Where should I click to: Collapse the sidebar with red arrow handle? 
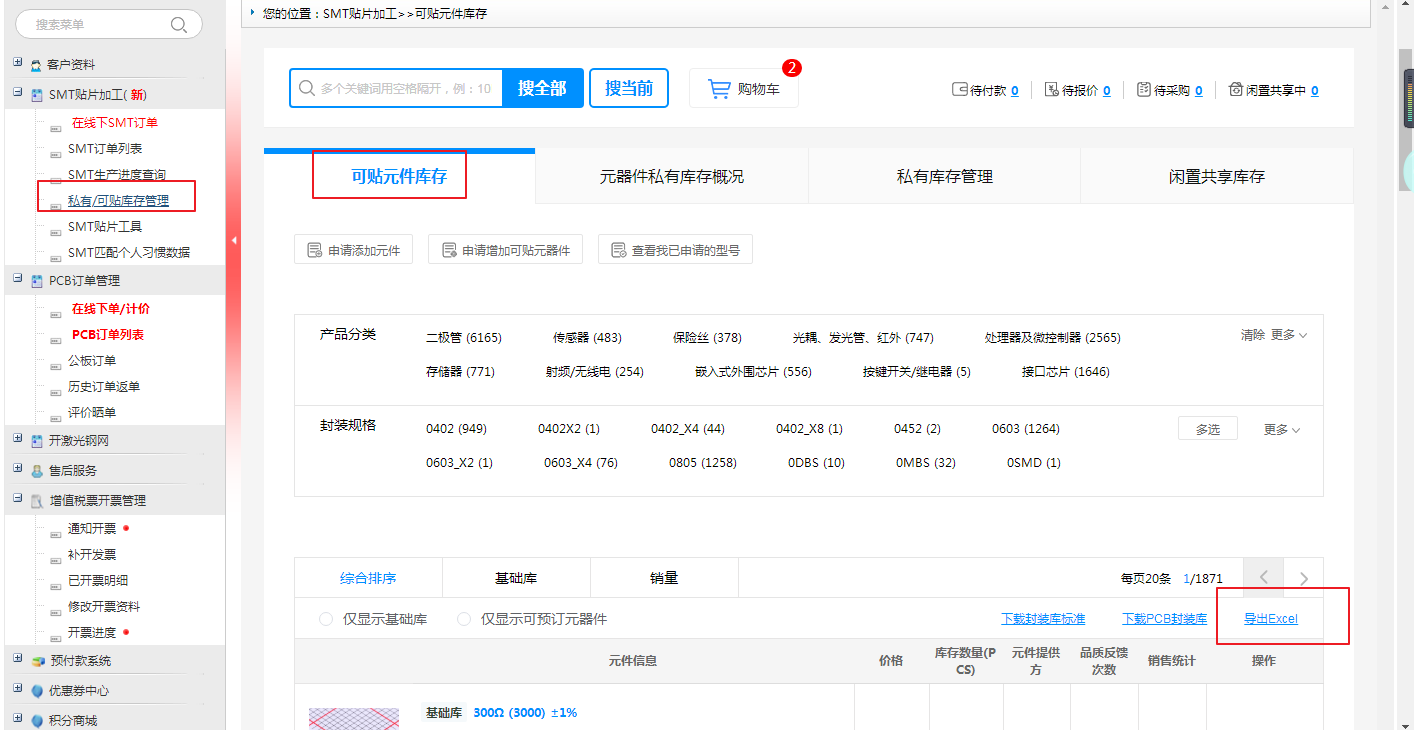point(233,240)
